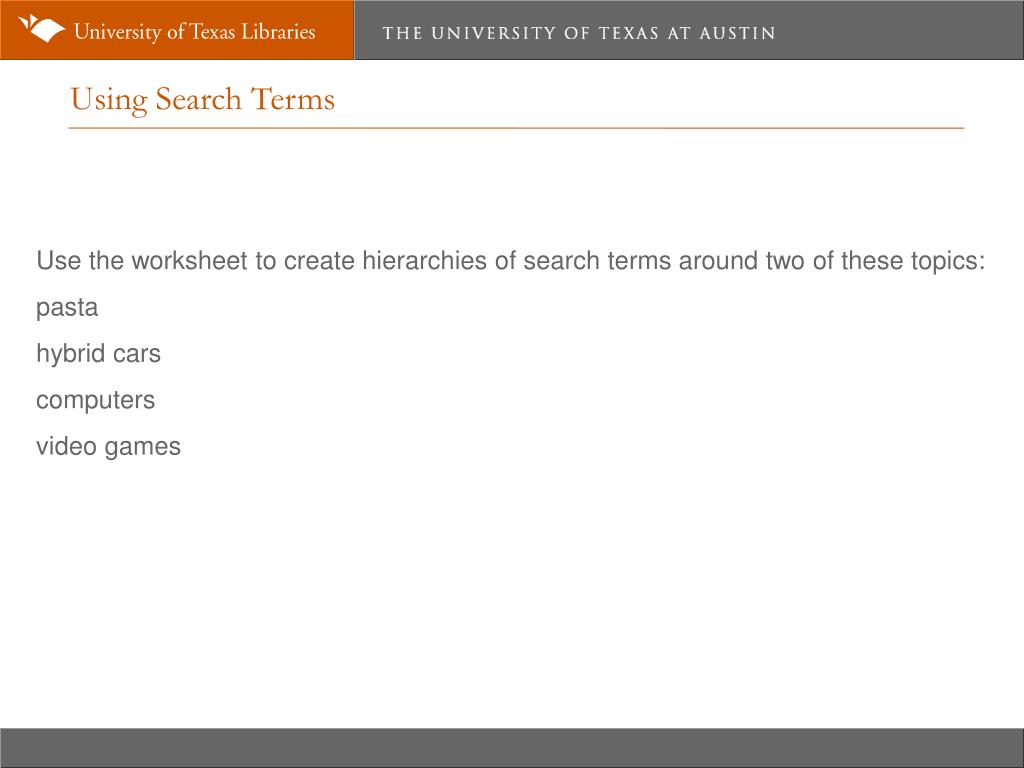
Task: Click the gray footer bar
Action: coord(512,748)
